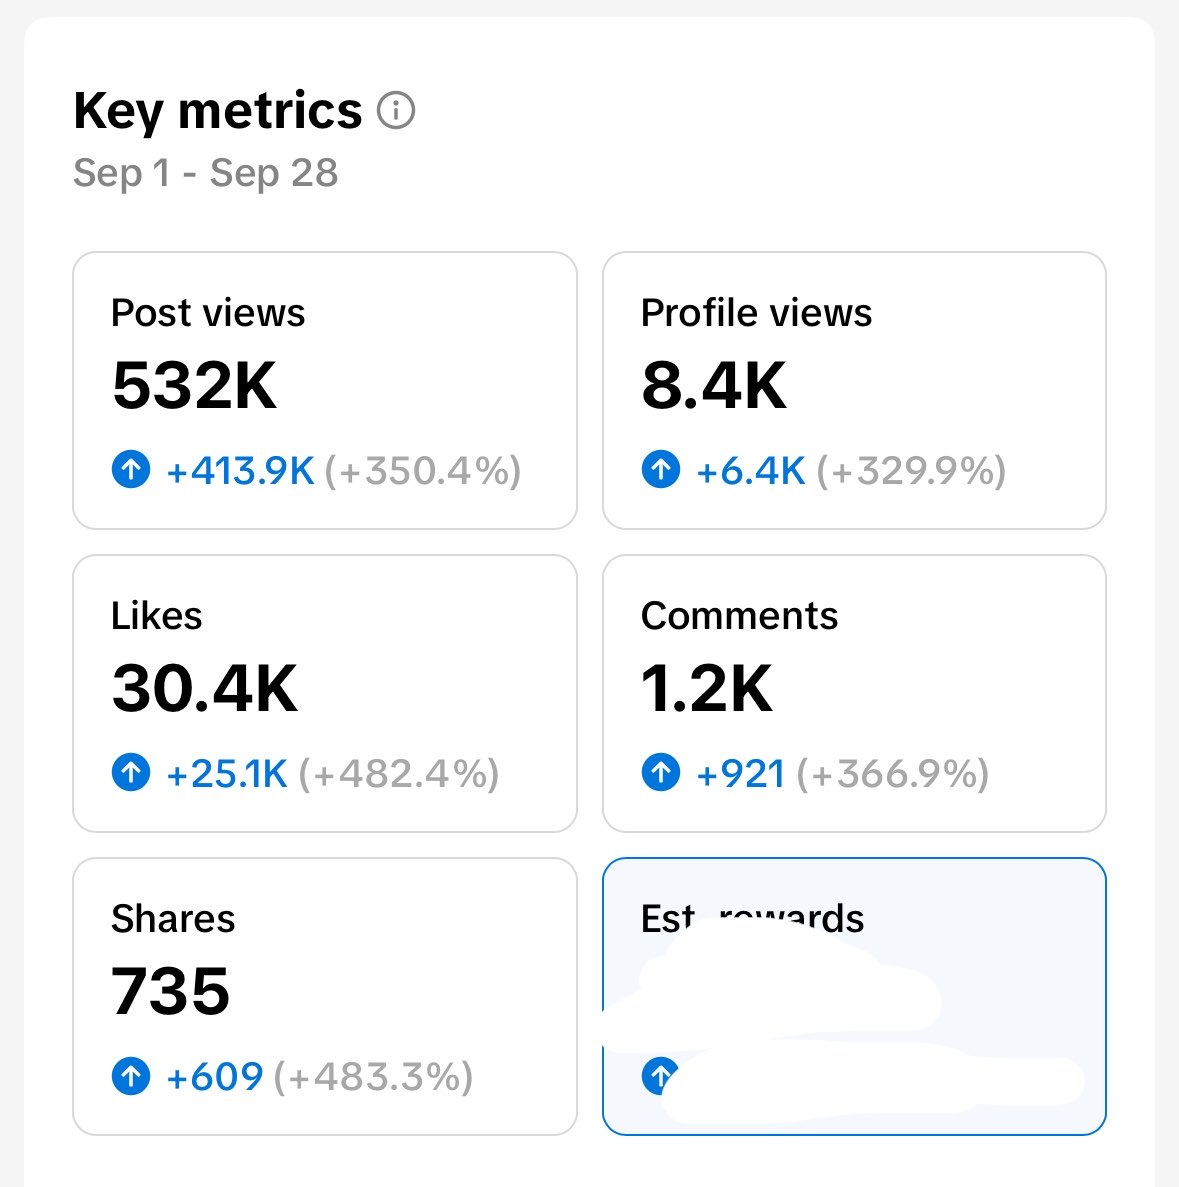
Task: Click the 532K post views value
Action: pos(195,385)
